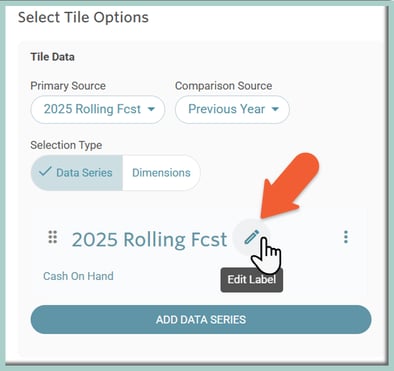This screenshot has height=371, width=394.
Task: Click the Edit Label tooltip
Action: [252, 279]
